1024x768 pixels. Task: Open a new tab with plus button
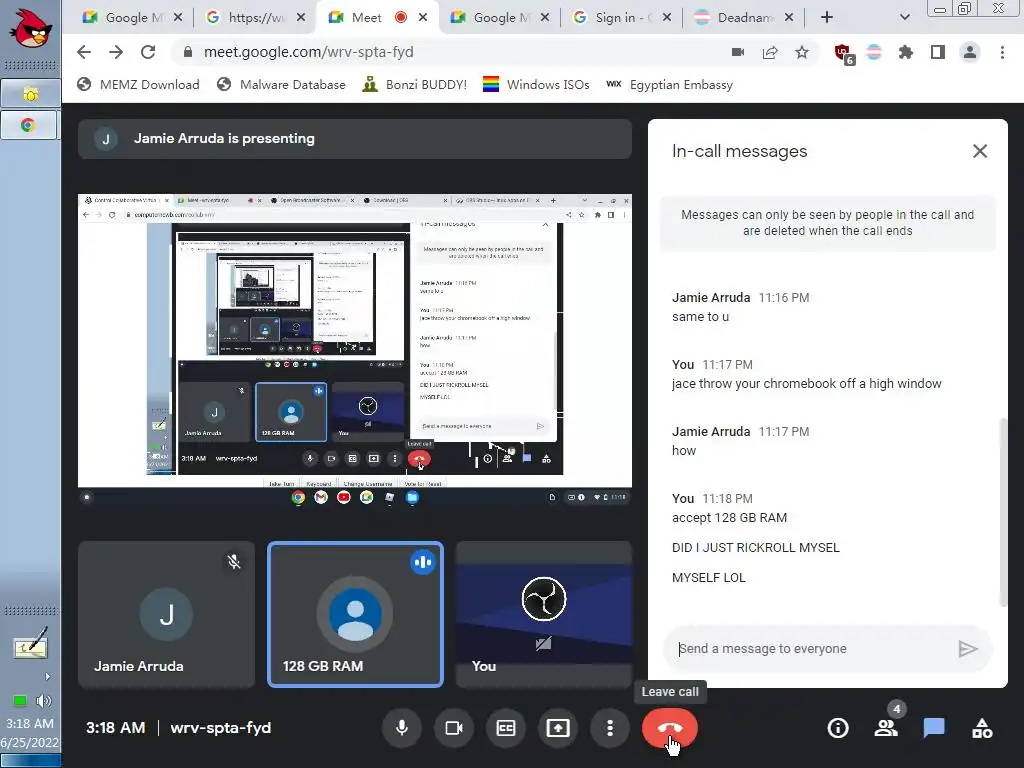(x=827, y=18)
